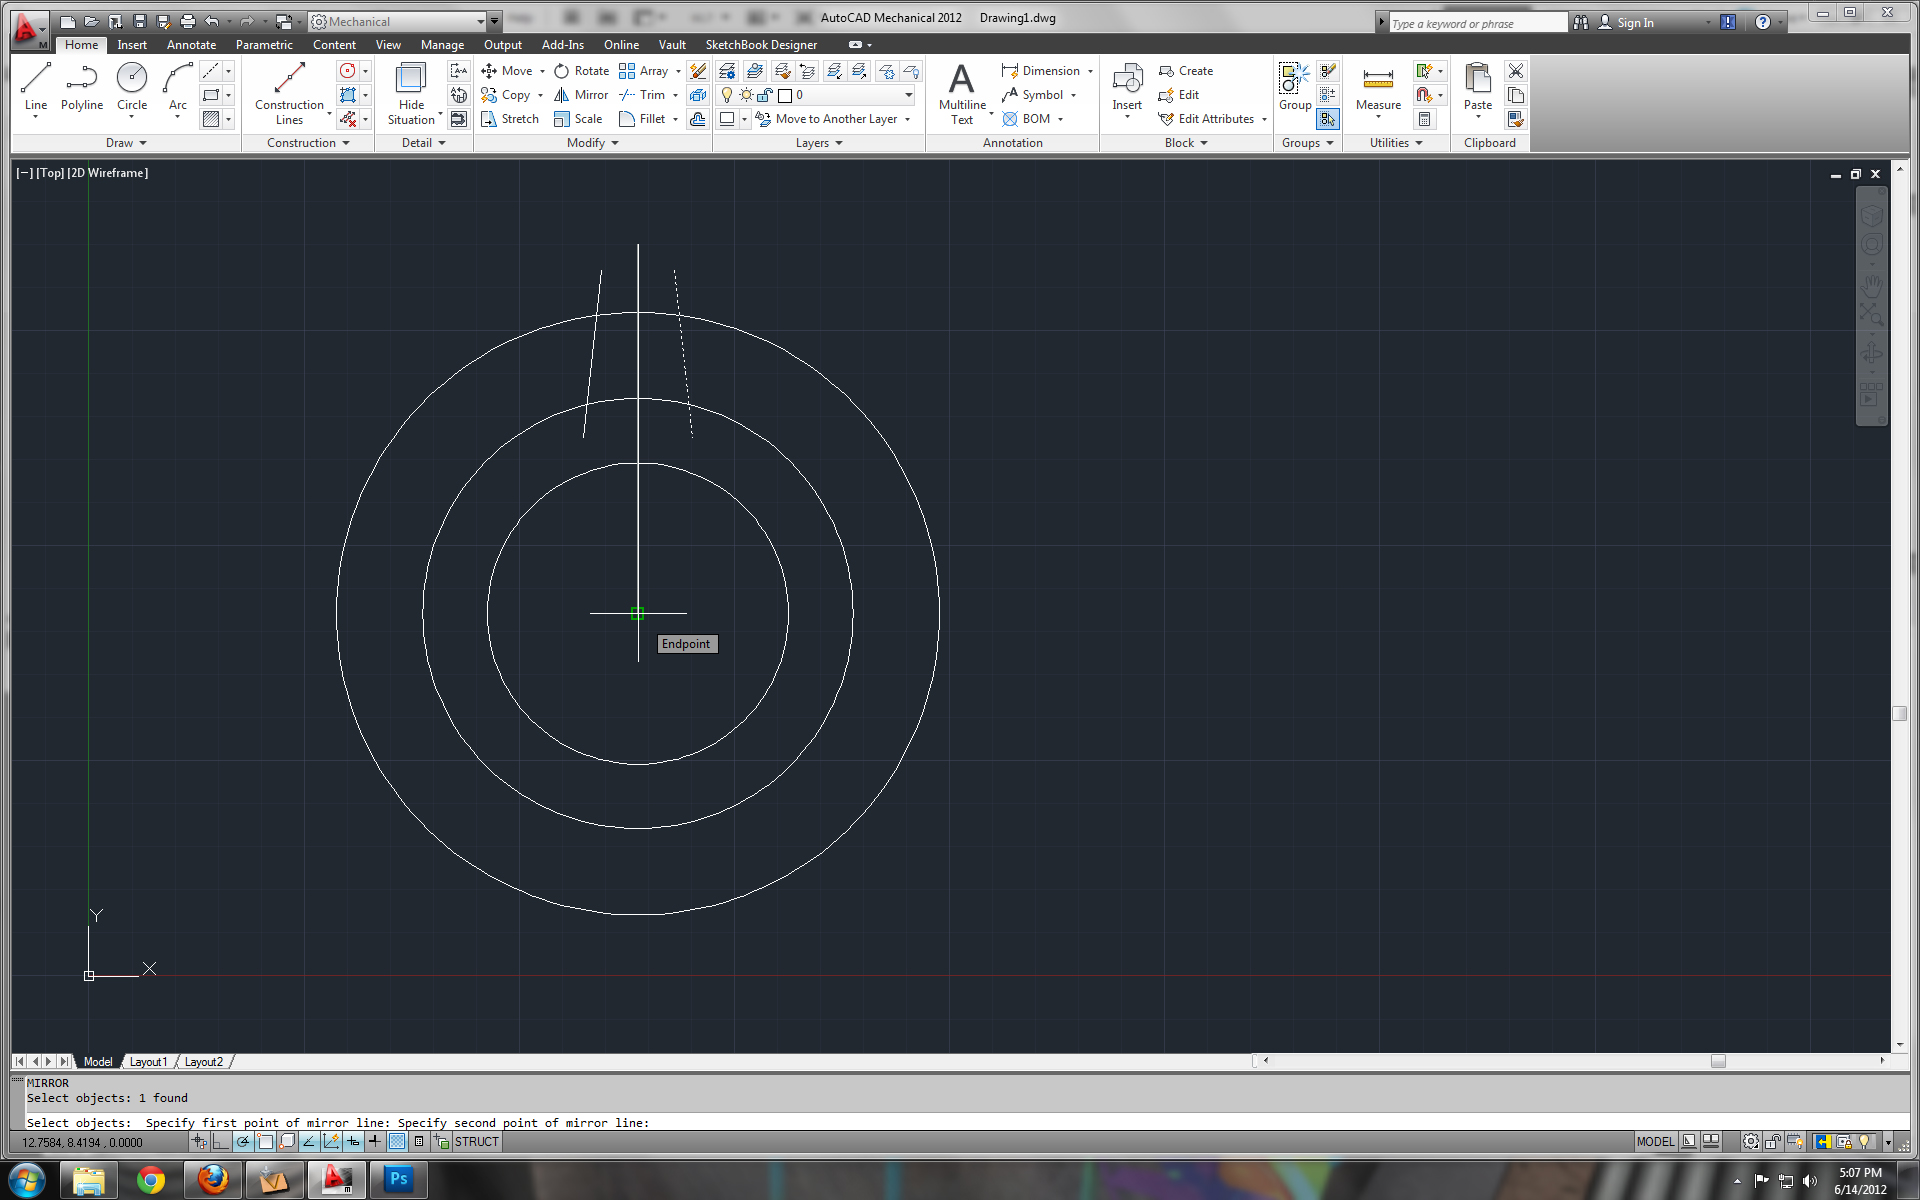Click the Undo arrow in quick access toolbar

(211, 21)
